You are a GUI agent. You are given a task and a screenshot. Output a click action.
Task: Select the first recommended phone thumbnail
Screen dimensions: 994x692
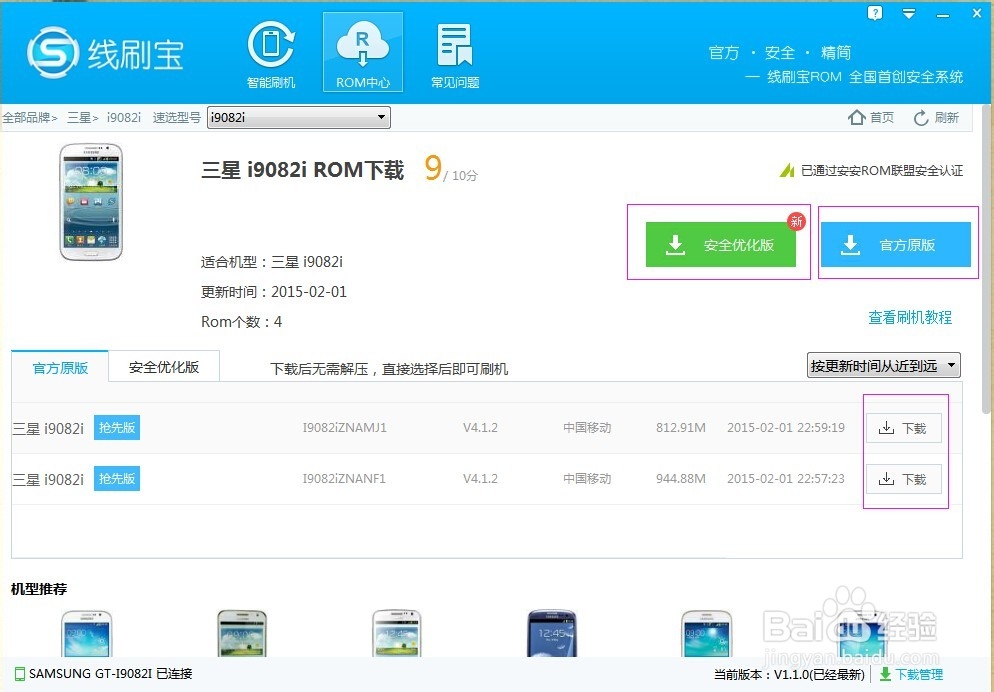[x=87, y=633]
